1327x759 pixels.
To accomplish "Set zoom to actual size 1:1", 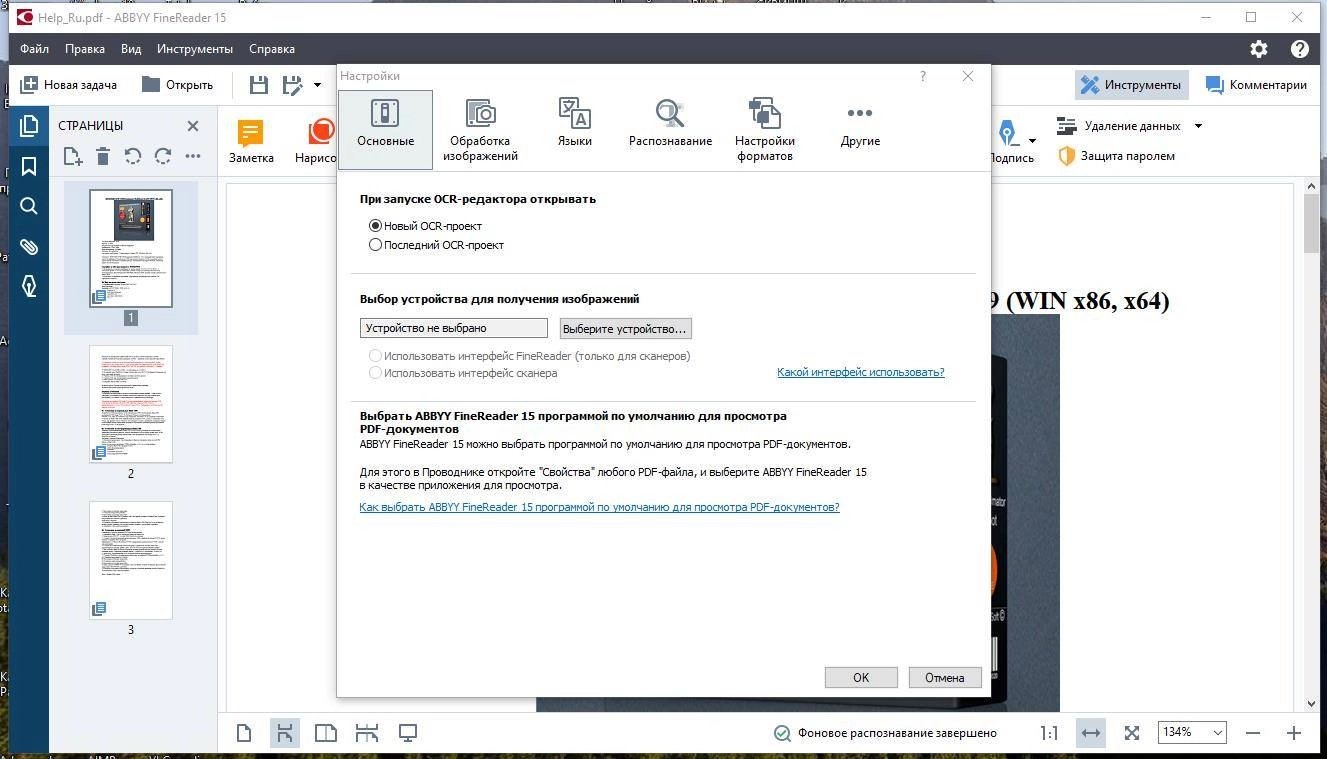I will (x=1049, y=733).
